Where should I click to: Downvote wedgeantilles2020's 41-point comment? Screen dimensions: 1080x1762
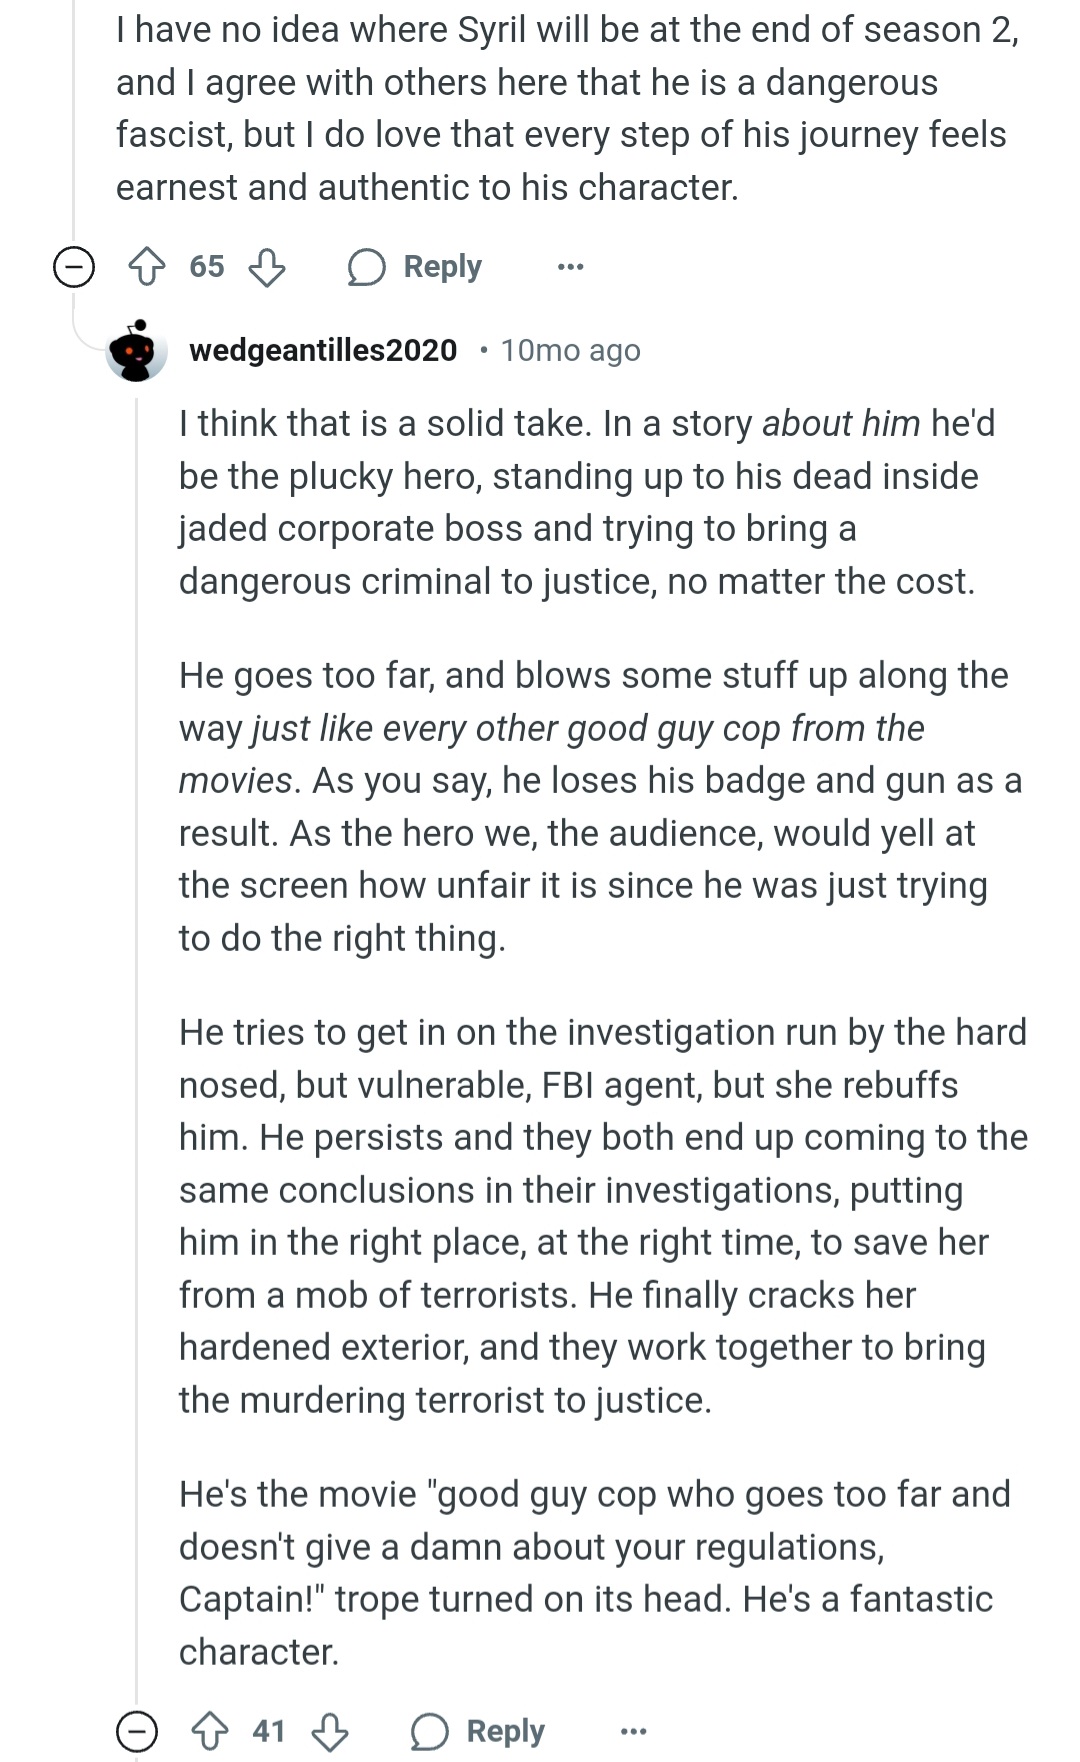(x=330, y=1731)
